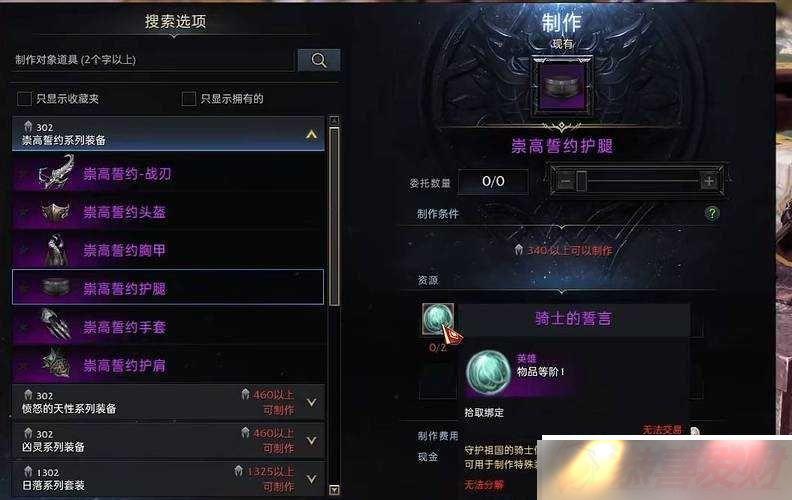This screenshot has height=500, width=792.
Task: Collapse the 崇高誓约系列装备 category
Action: coord(311,134)
